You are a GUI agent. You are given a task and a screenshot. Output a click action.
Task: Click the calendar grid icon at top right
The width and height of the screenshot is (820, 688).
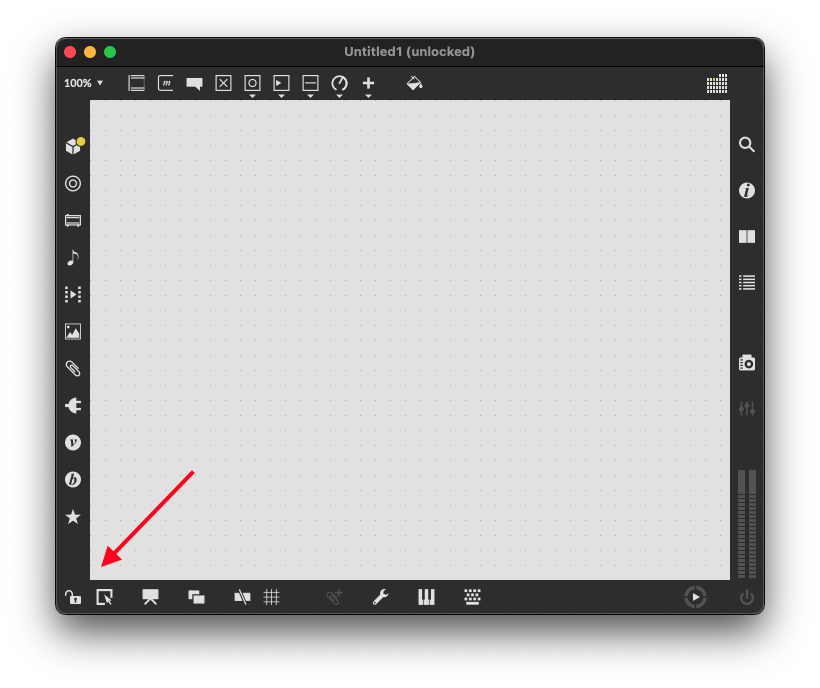[x=716, y=83]
